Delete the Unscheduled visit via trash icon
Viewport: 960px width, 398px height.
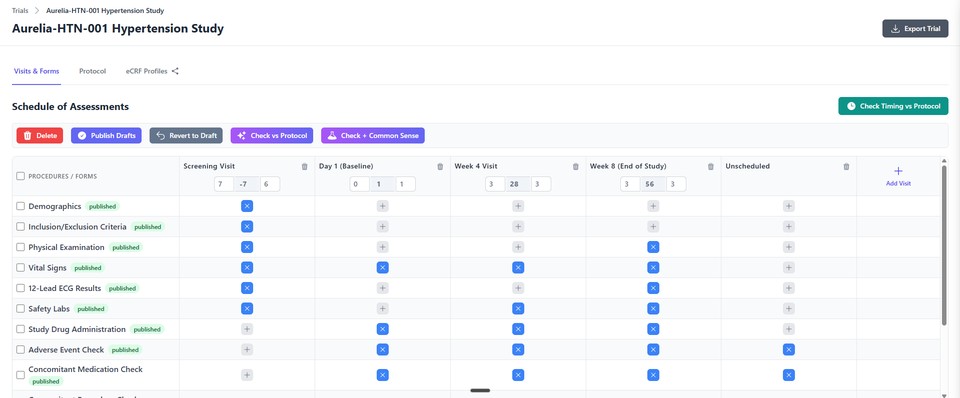pos(846,167)
